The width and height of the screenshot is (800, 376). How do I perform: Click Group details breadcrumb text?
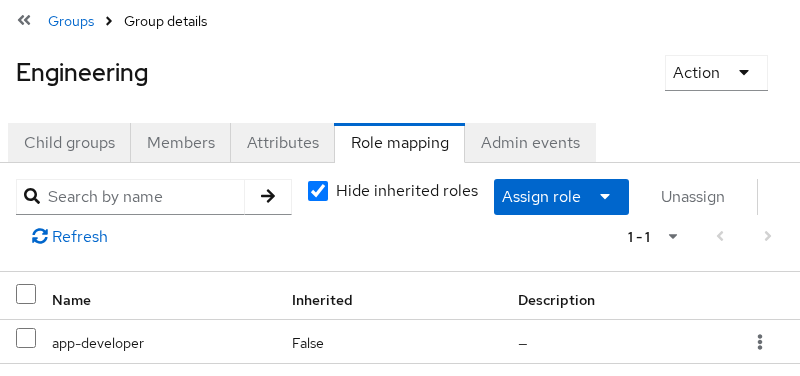pos(166,21)
